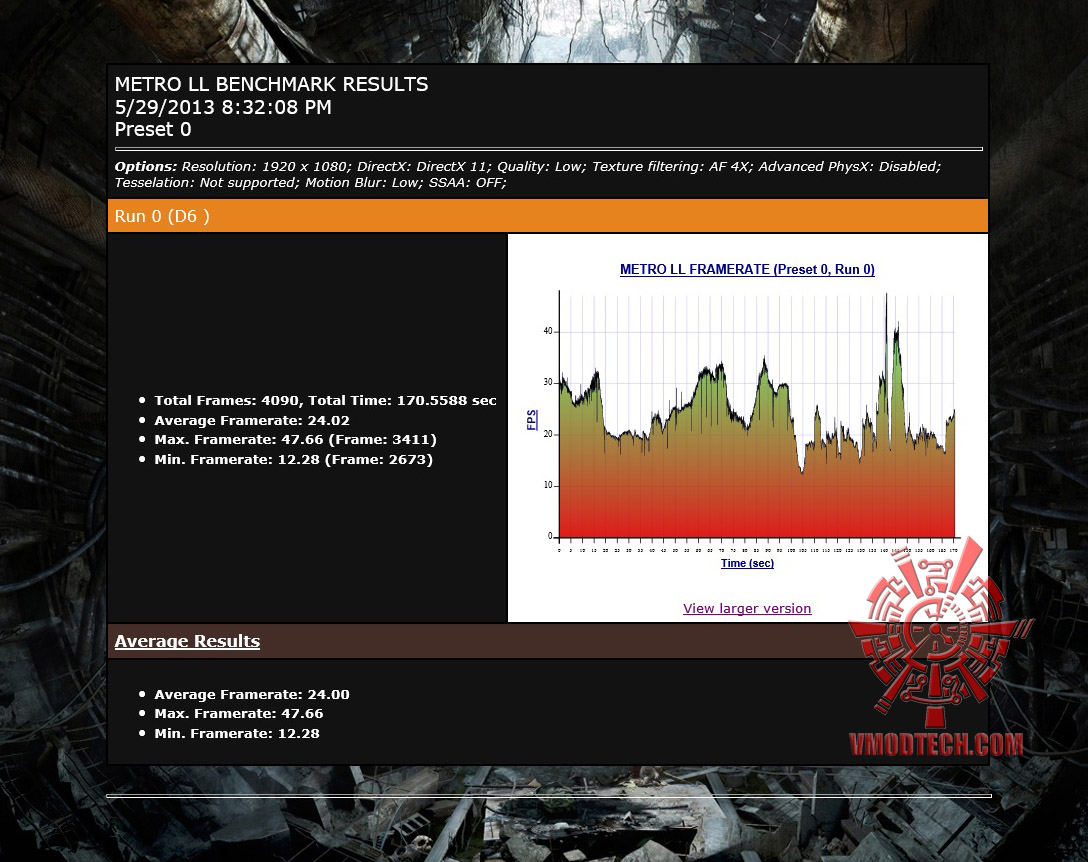This screenshot has width=1088, height=862.
Task: Select 'Average Framerate: 24.02' line
Action: coord(252,421)
